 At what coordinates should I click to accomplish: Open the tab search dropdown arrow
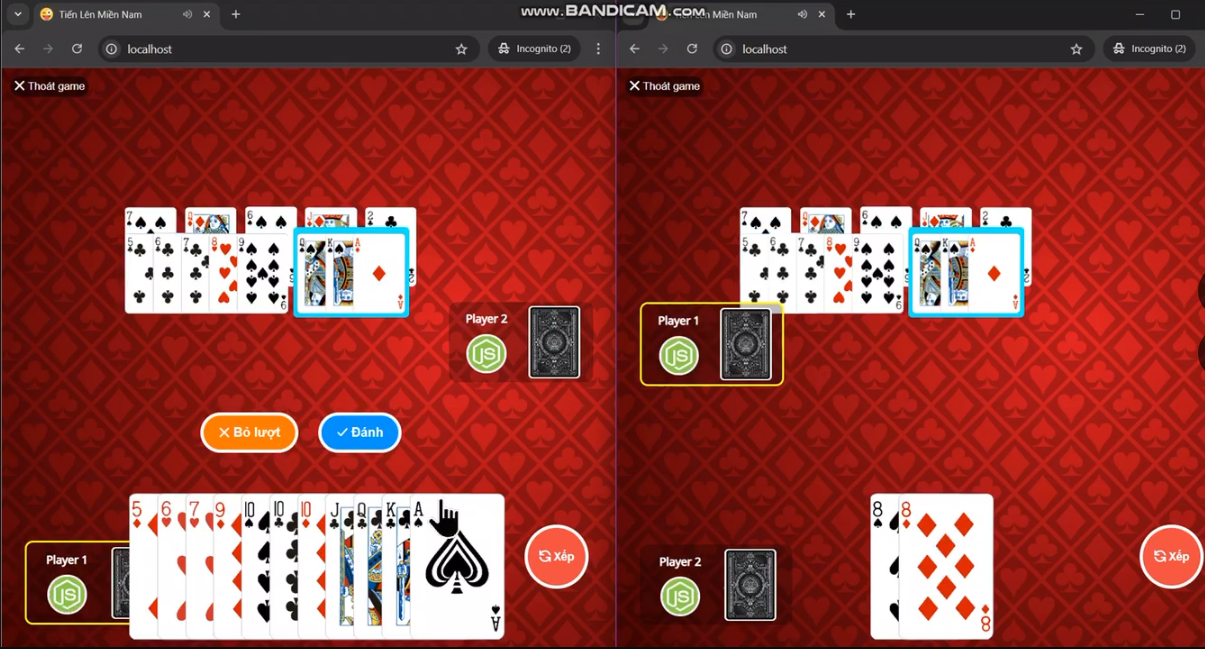tap(17, 15)
